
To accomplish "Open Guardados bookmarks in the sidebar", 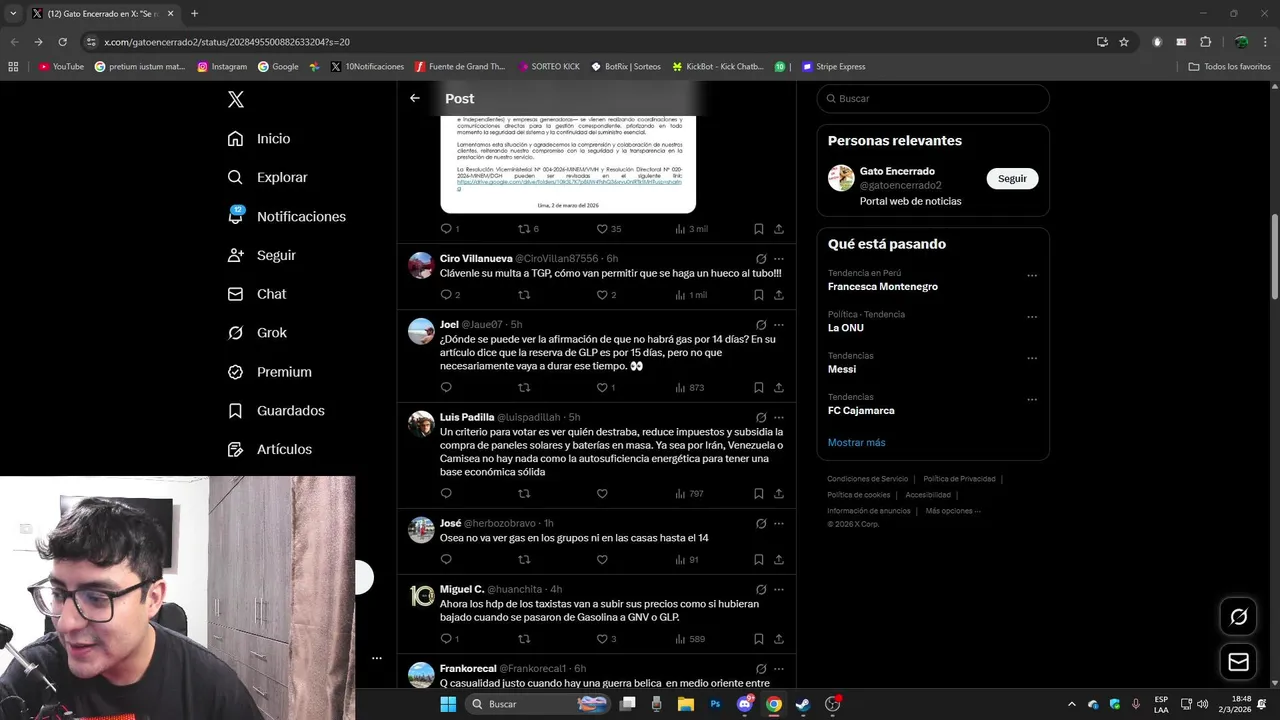I will coord(276,411).
